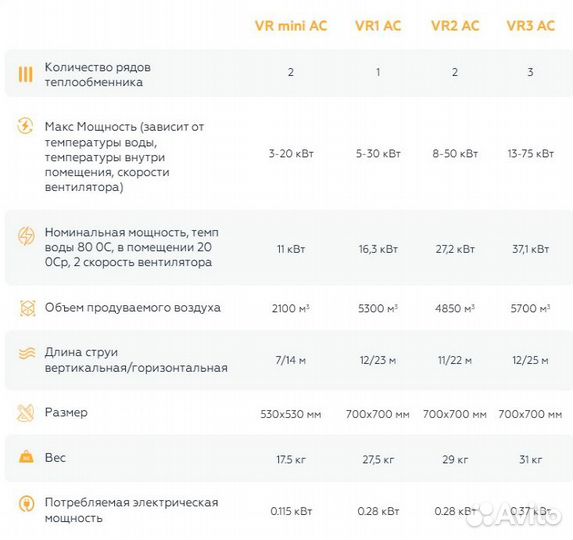Click heat exchanger rows value for VR1 AC
The width and height of the screenshot is (573, 540).
click(x=378, y=72)
